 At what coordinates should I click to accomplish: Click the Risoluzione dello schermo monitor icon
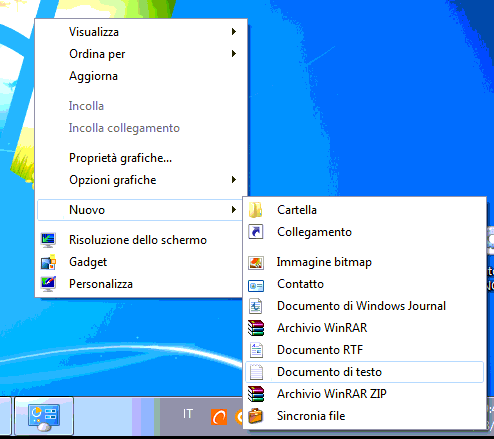click(x=48, y=240)
